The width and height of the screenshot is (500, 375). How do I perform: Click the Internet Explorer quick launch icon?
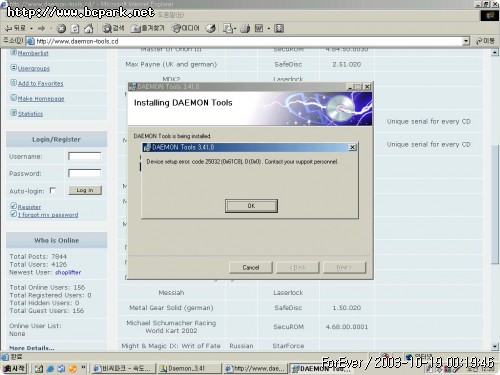coord(50,369)
